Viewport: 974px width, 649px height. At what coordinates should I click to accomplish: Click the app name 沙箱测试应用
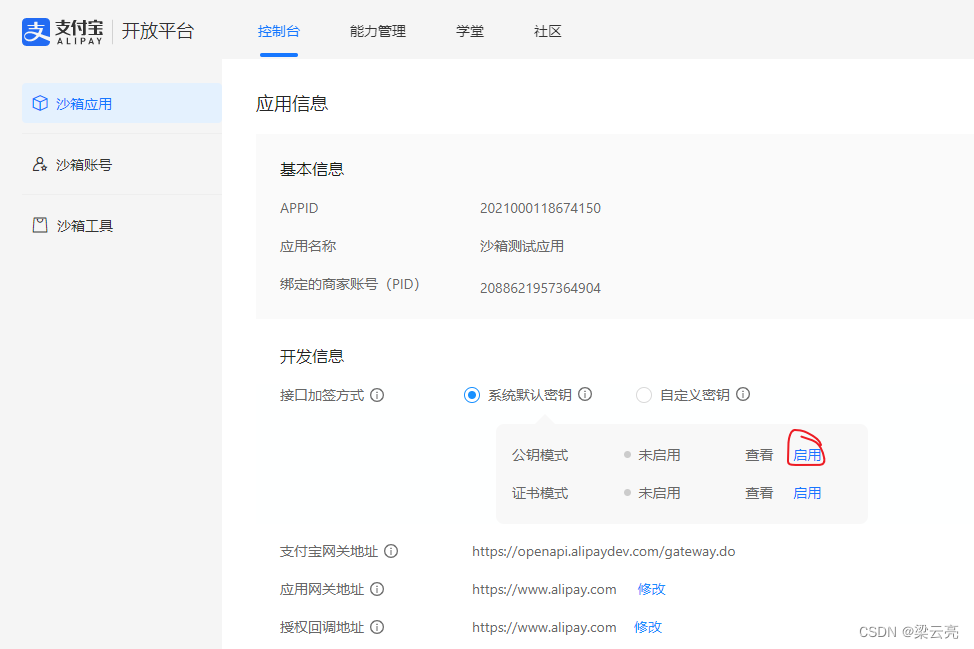click(522, 246)
